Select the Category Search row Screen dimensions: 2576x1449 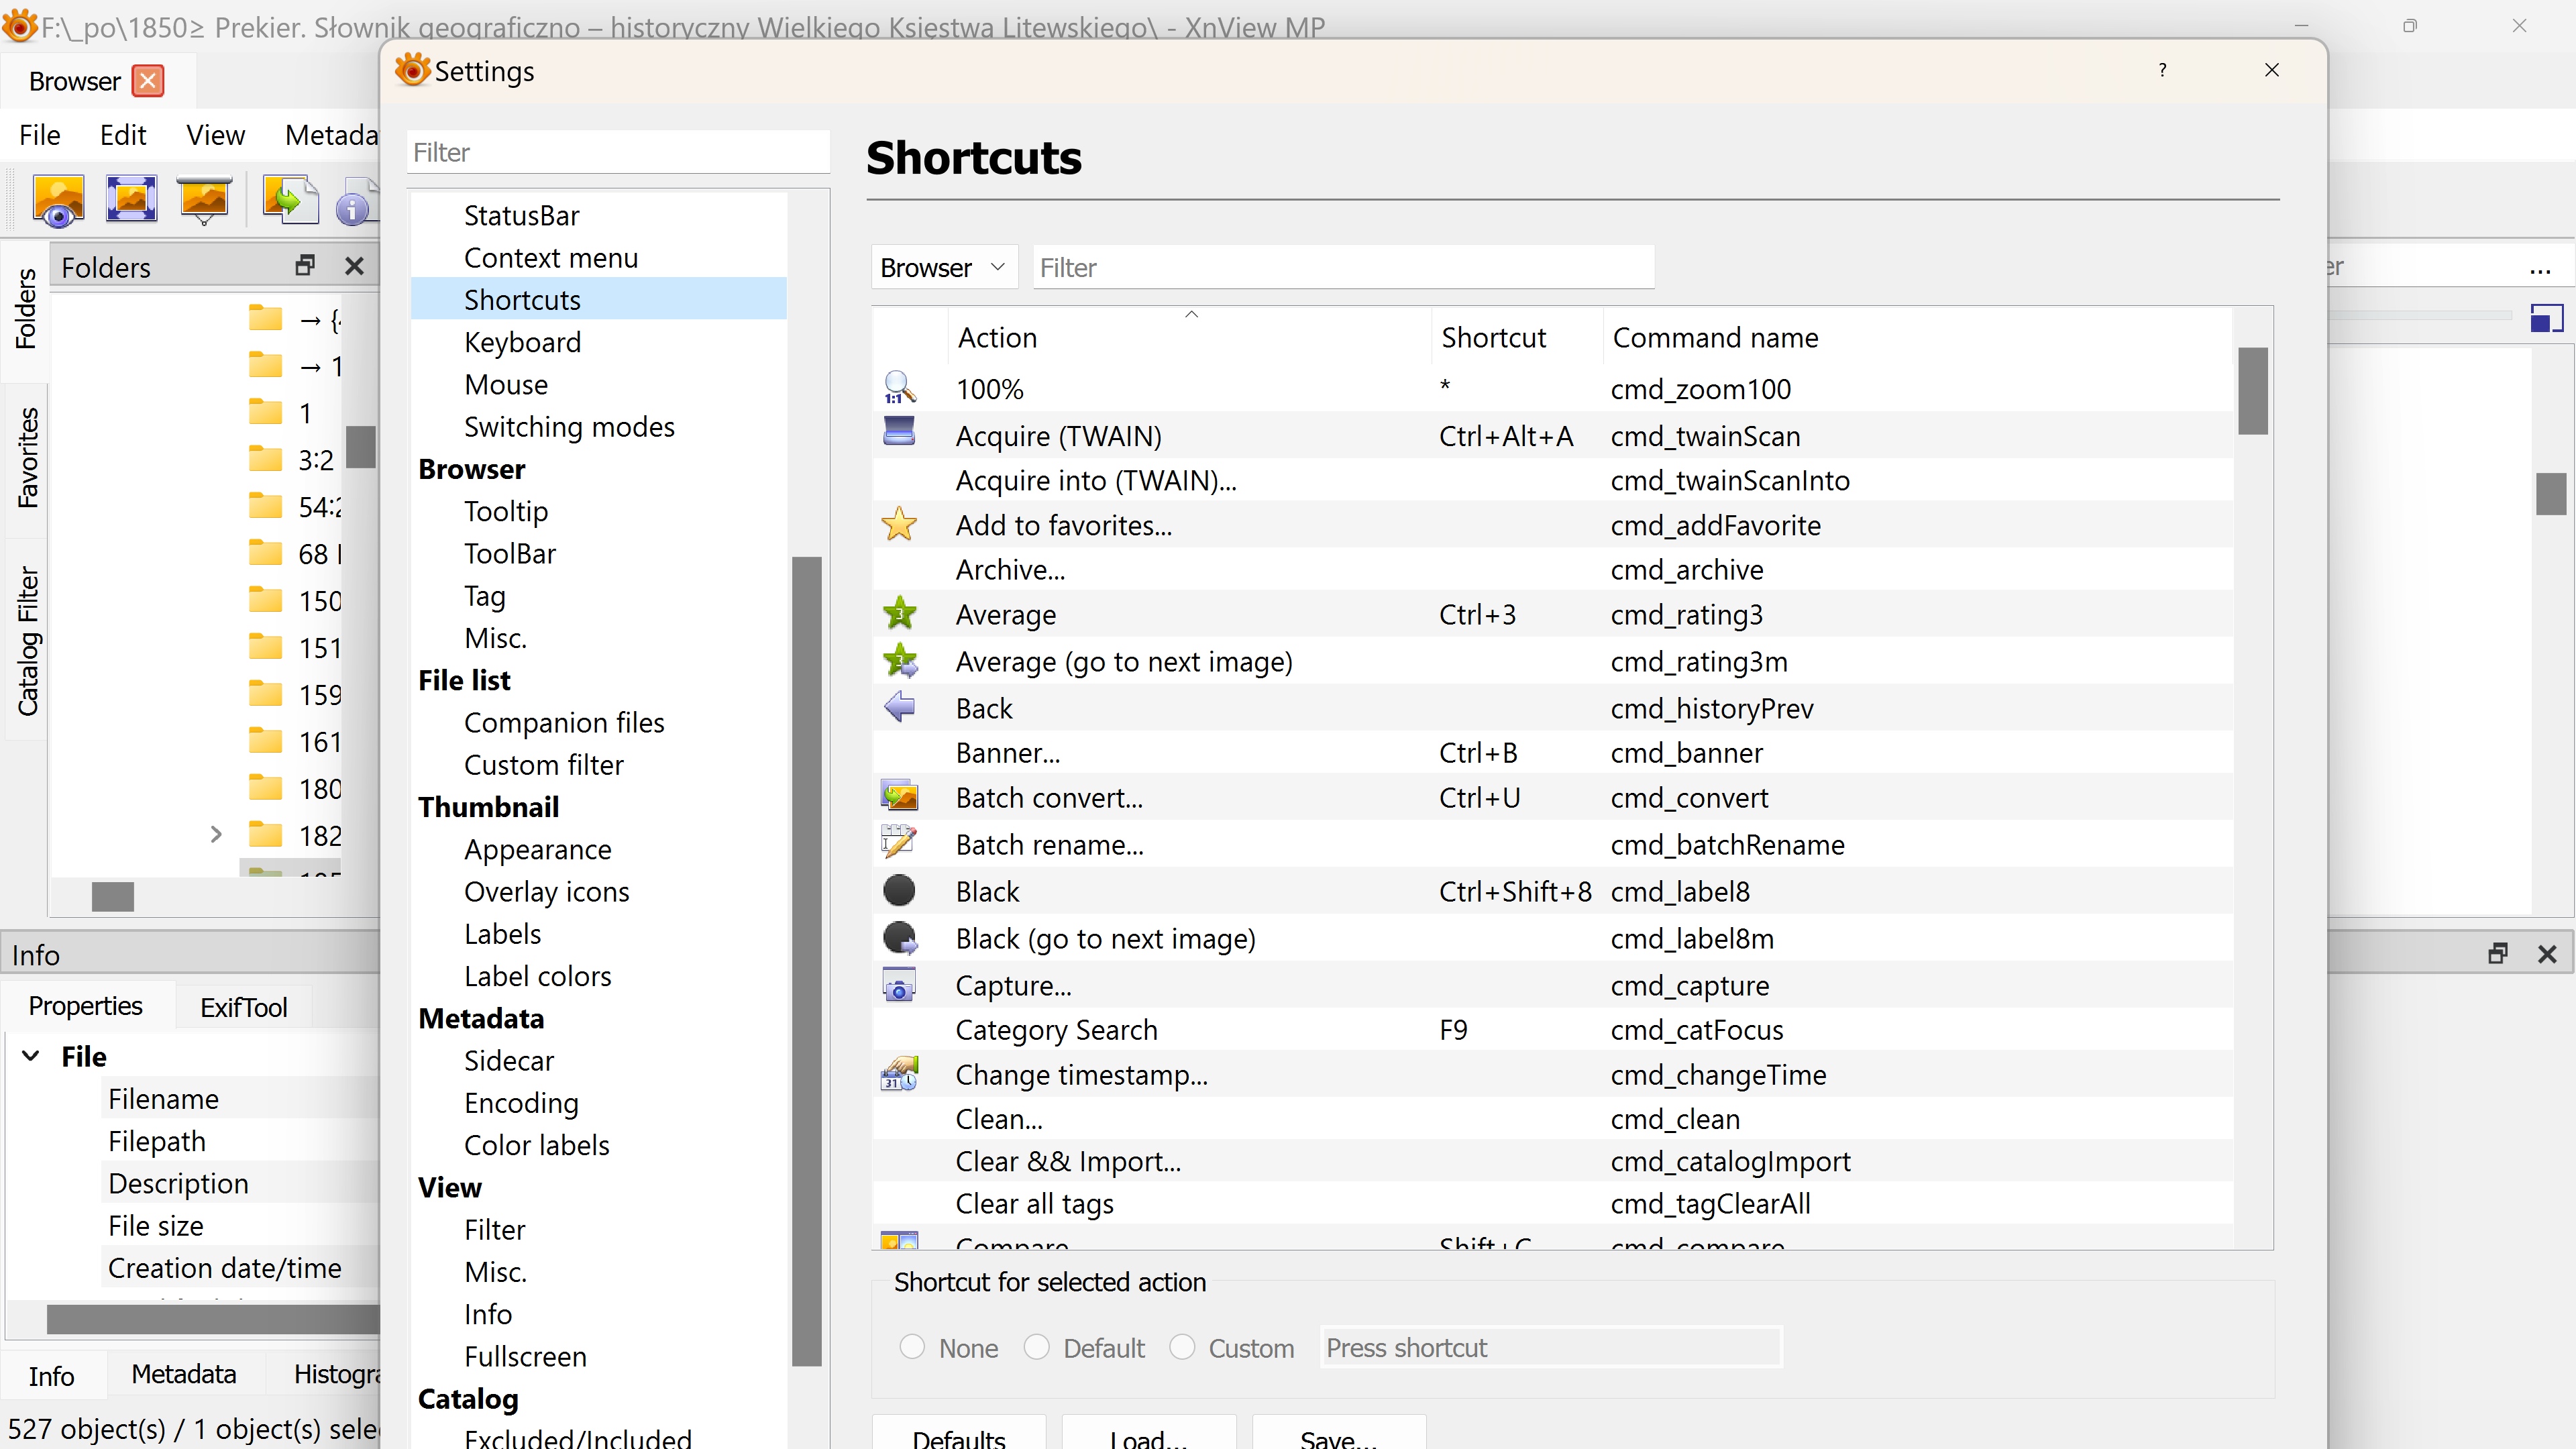pos(1553,1029)
